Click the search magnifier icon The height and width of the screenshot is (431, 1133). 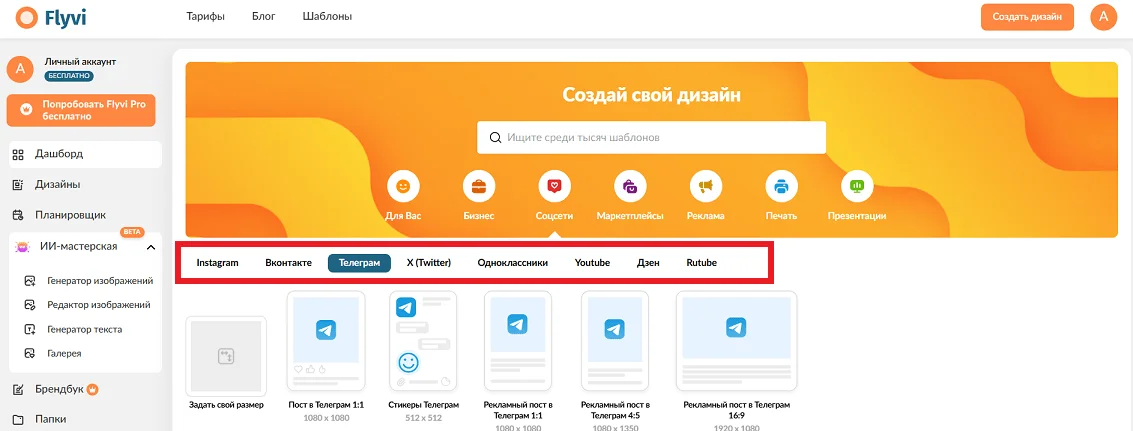tap(496, 137)
